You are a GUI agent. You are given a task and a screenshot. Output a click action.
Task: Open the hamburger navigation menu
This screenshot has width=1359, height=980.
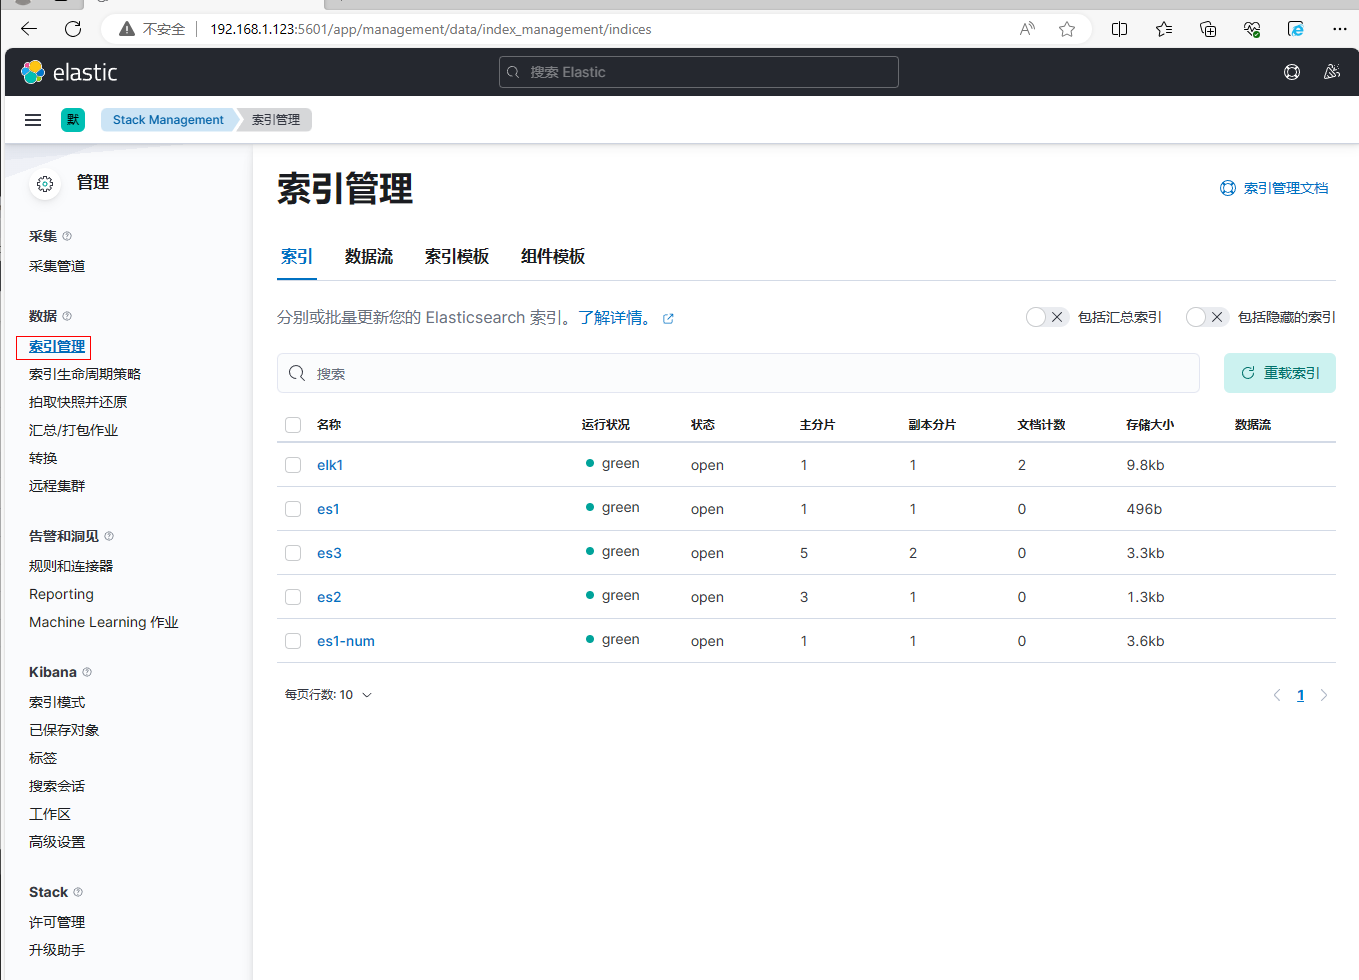click(33, 120)
